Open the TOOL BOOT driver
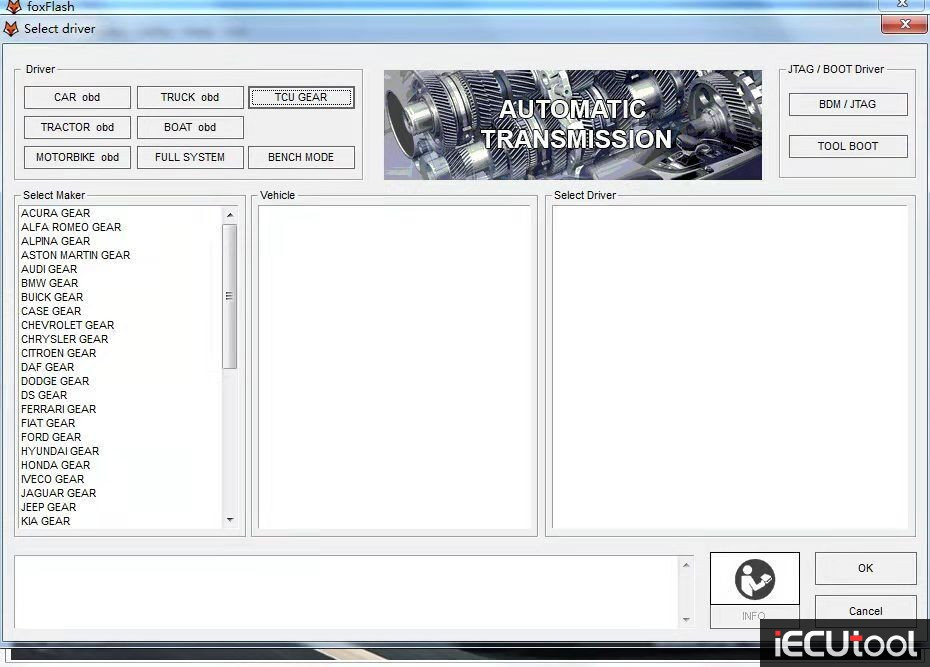The width and height of the screenshot is (930, 667). tap(848, 146)
